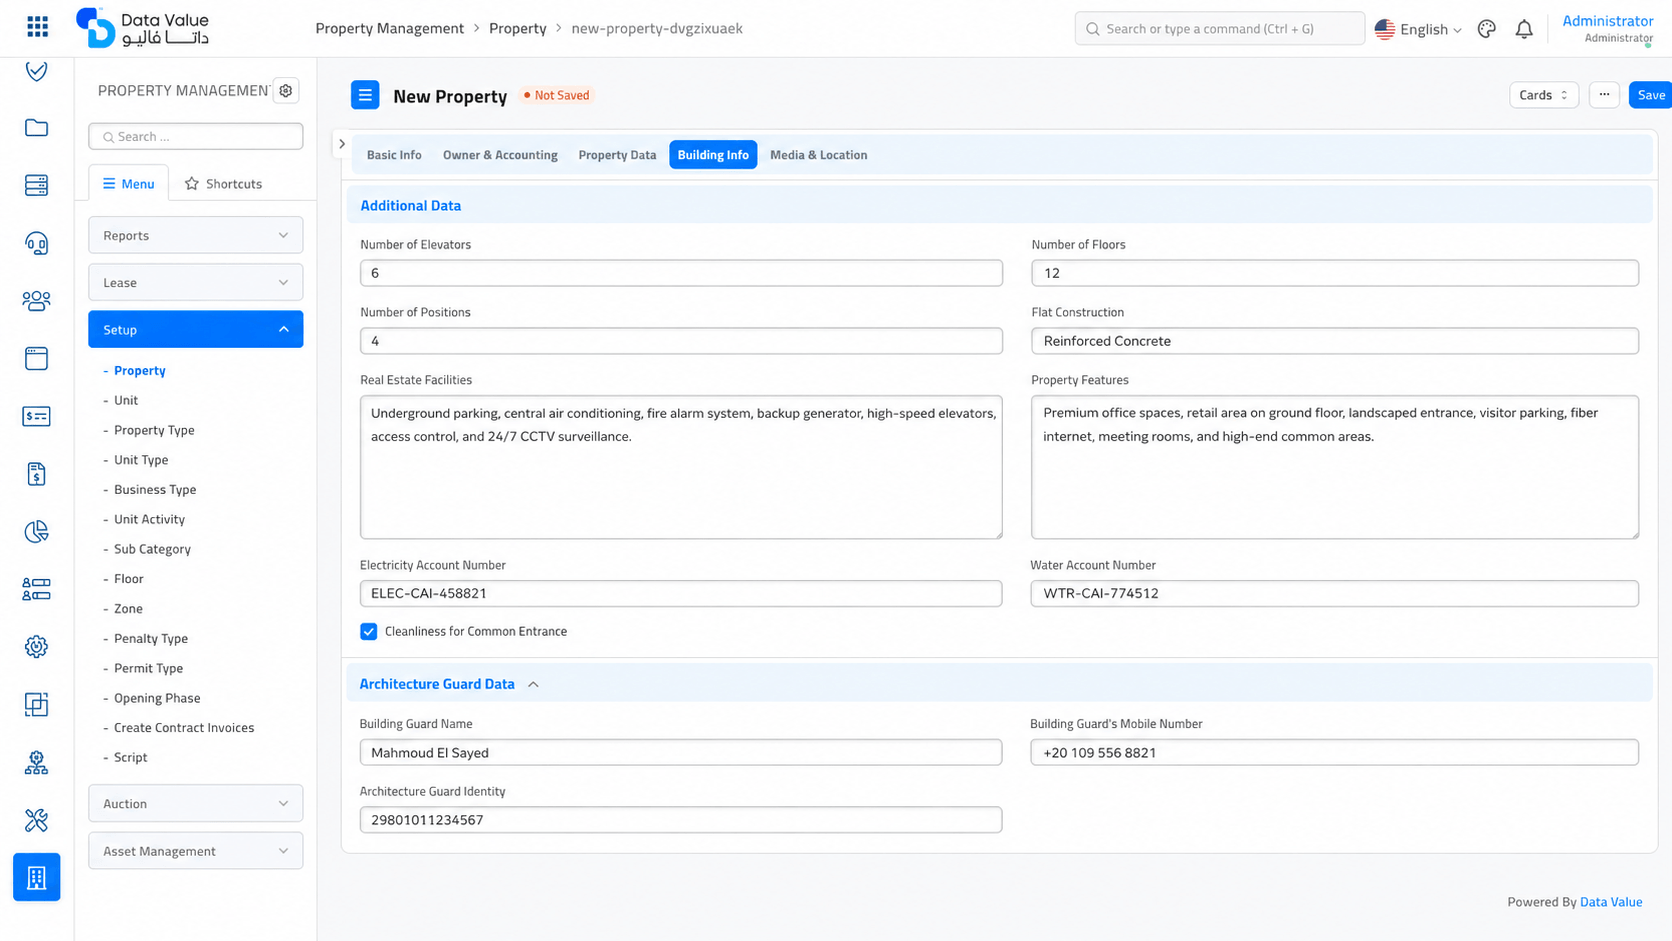Open Unit Activity in Setup menu
1672x941 pixels.
[x=149, y=520]
